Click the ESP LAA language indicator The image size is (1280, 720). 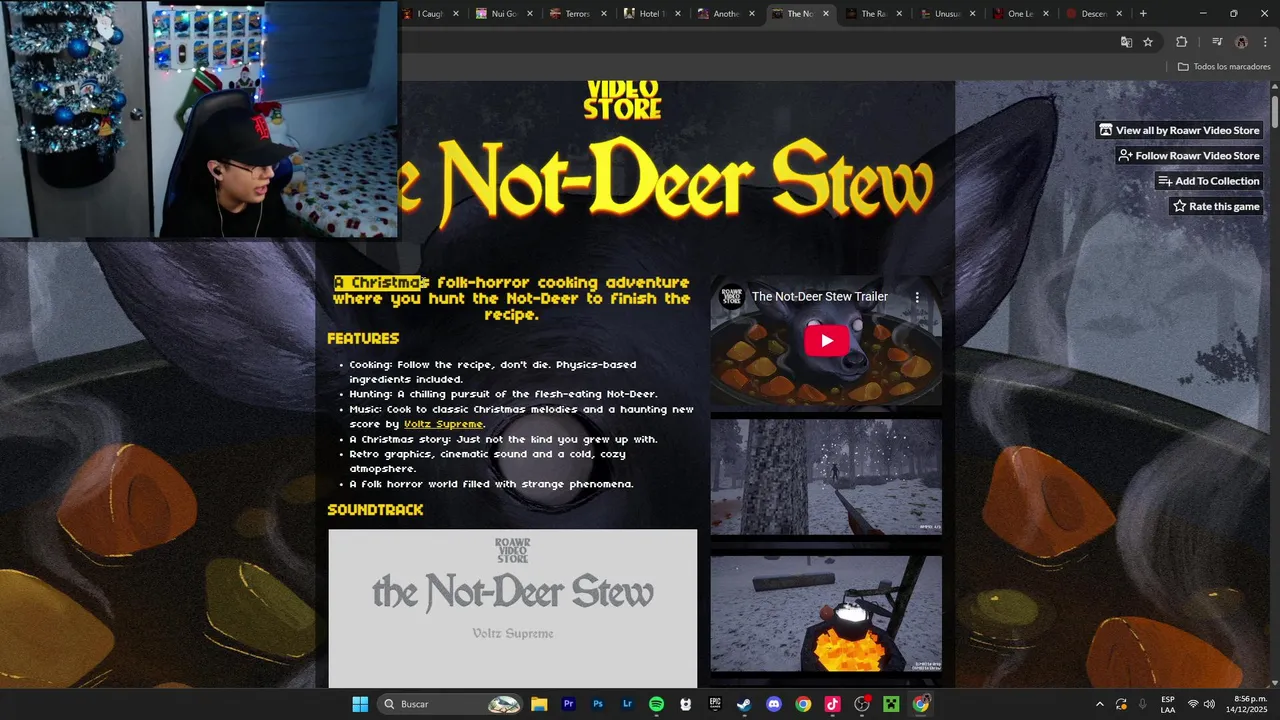(1168, 704)
